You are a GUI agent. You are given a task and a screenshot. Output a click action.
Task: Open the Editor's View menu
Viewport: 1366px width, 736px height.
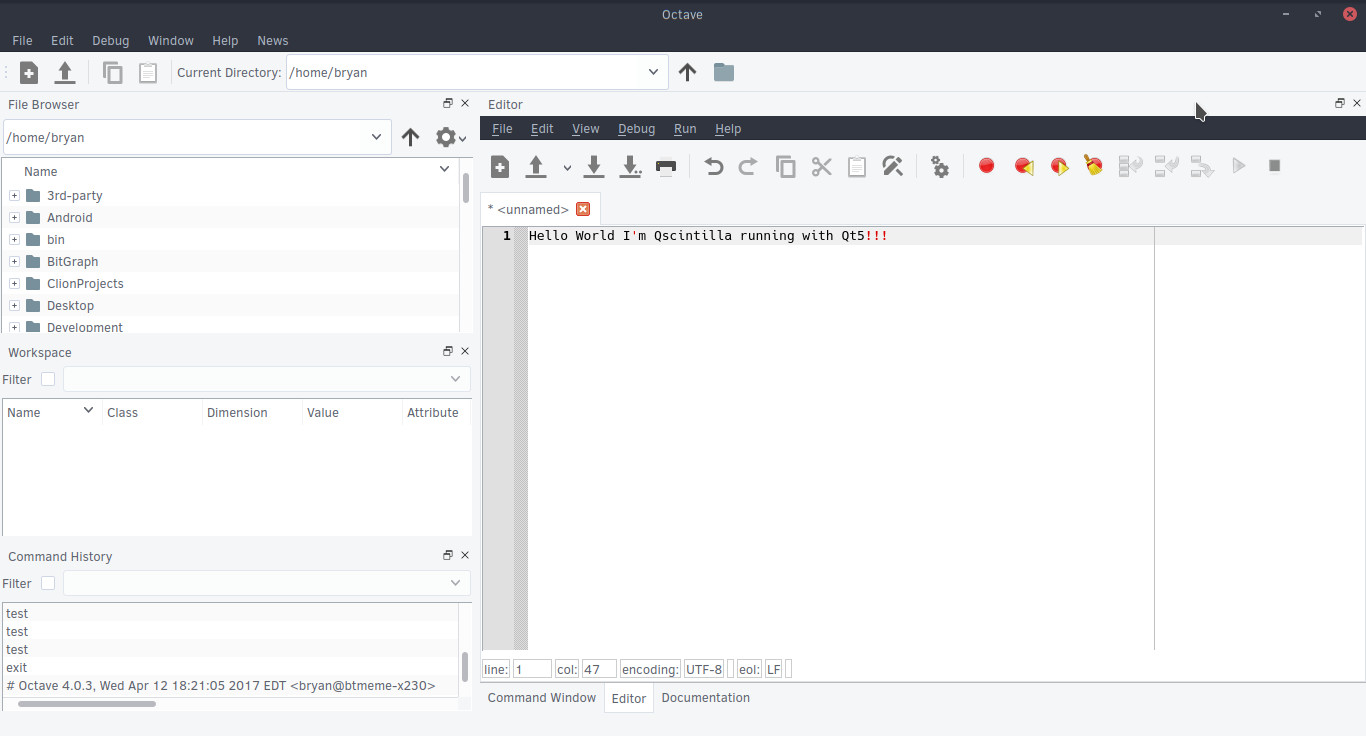pos(586,129)
